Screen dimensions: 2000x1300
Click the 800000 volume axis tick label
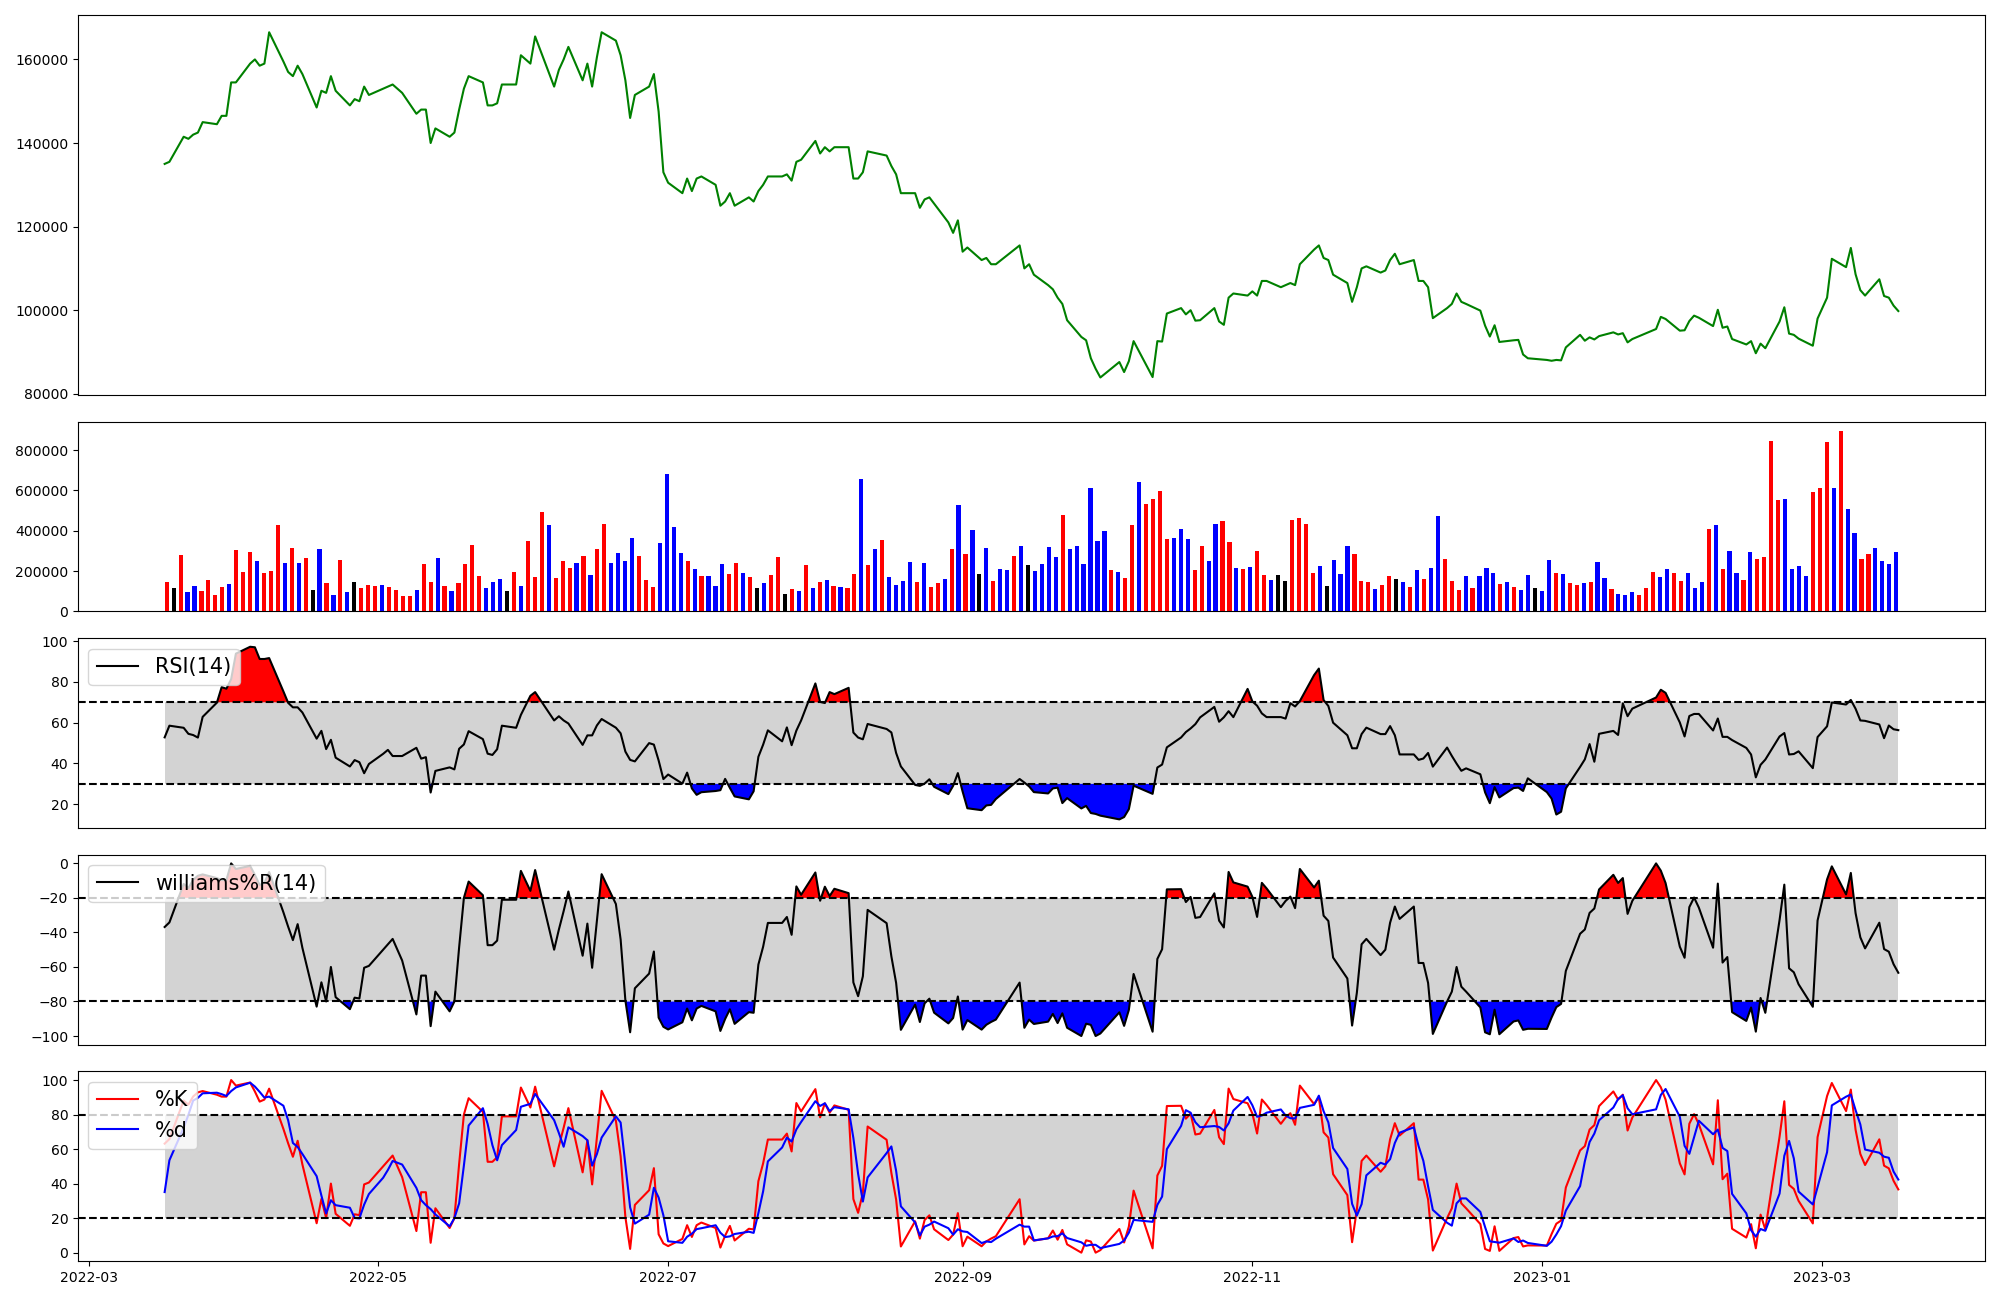[x=42, y=451]
